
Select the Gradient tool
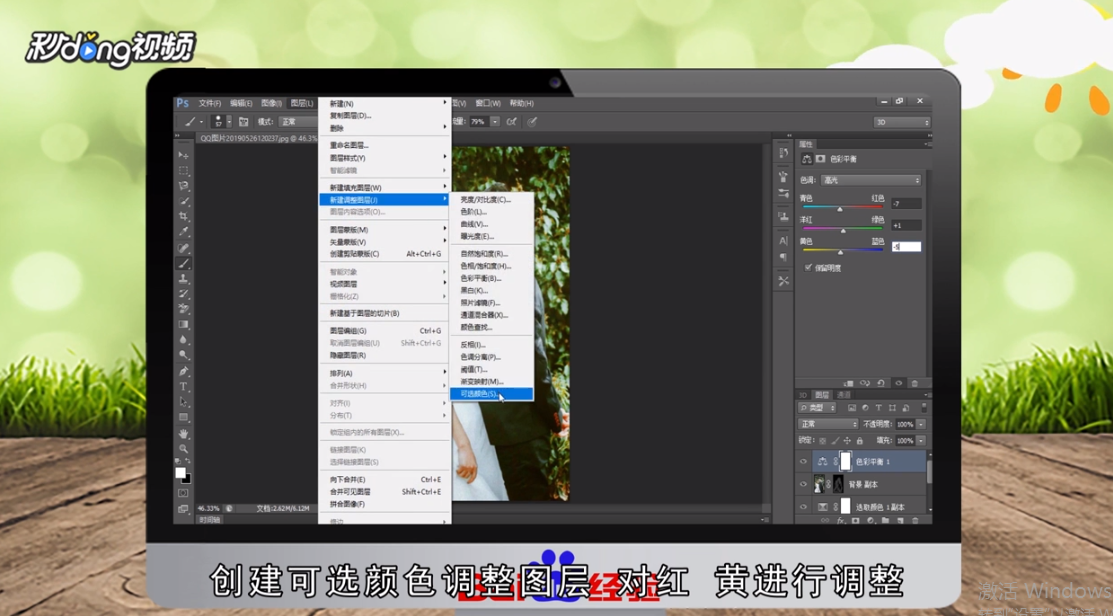(183, 324)
